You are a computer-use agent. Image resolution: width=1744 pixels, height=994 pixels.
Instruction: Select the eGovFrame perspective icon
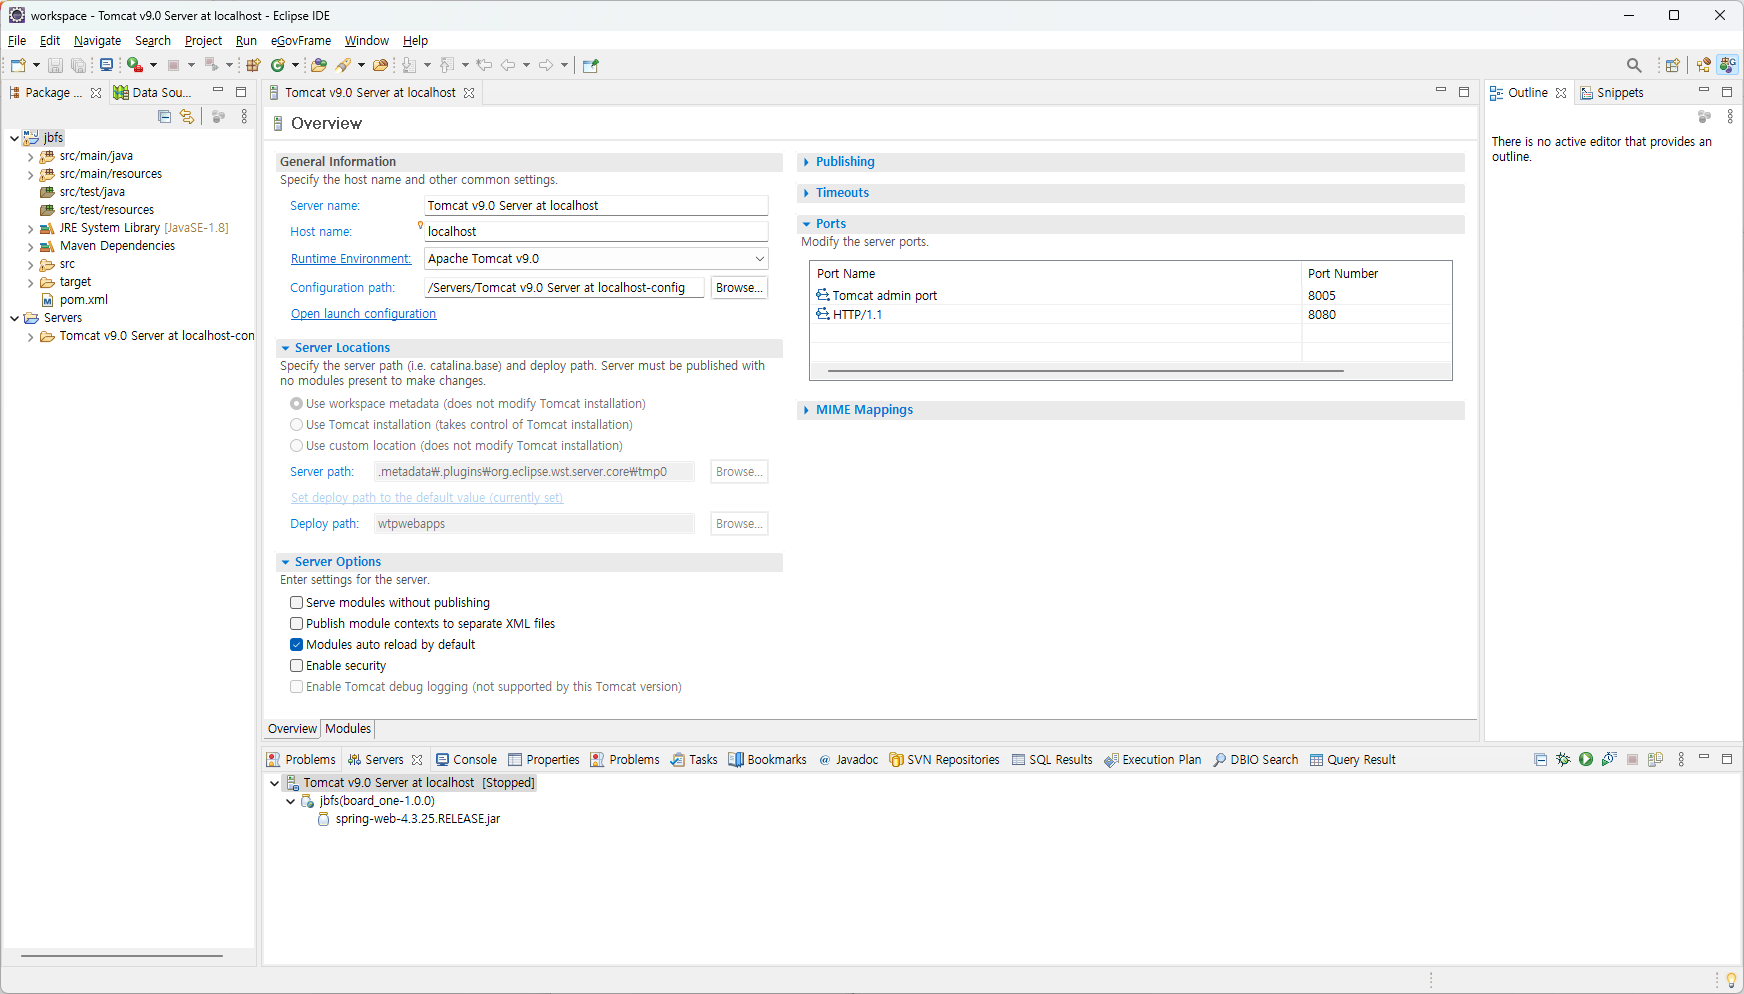[x=1728, y=65]
